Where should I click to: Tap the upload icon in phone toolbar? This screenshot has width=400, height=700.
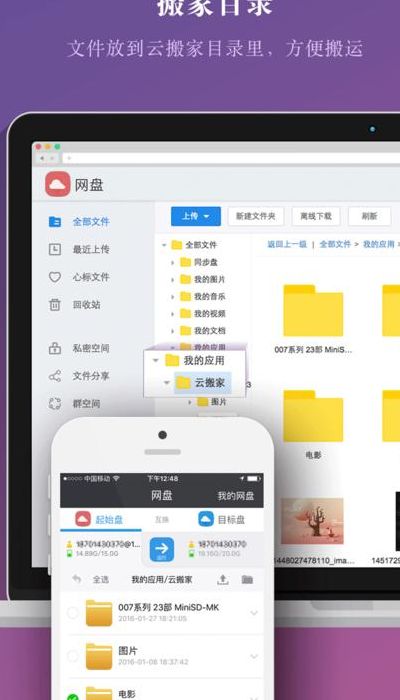222,579
